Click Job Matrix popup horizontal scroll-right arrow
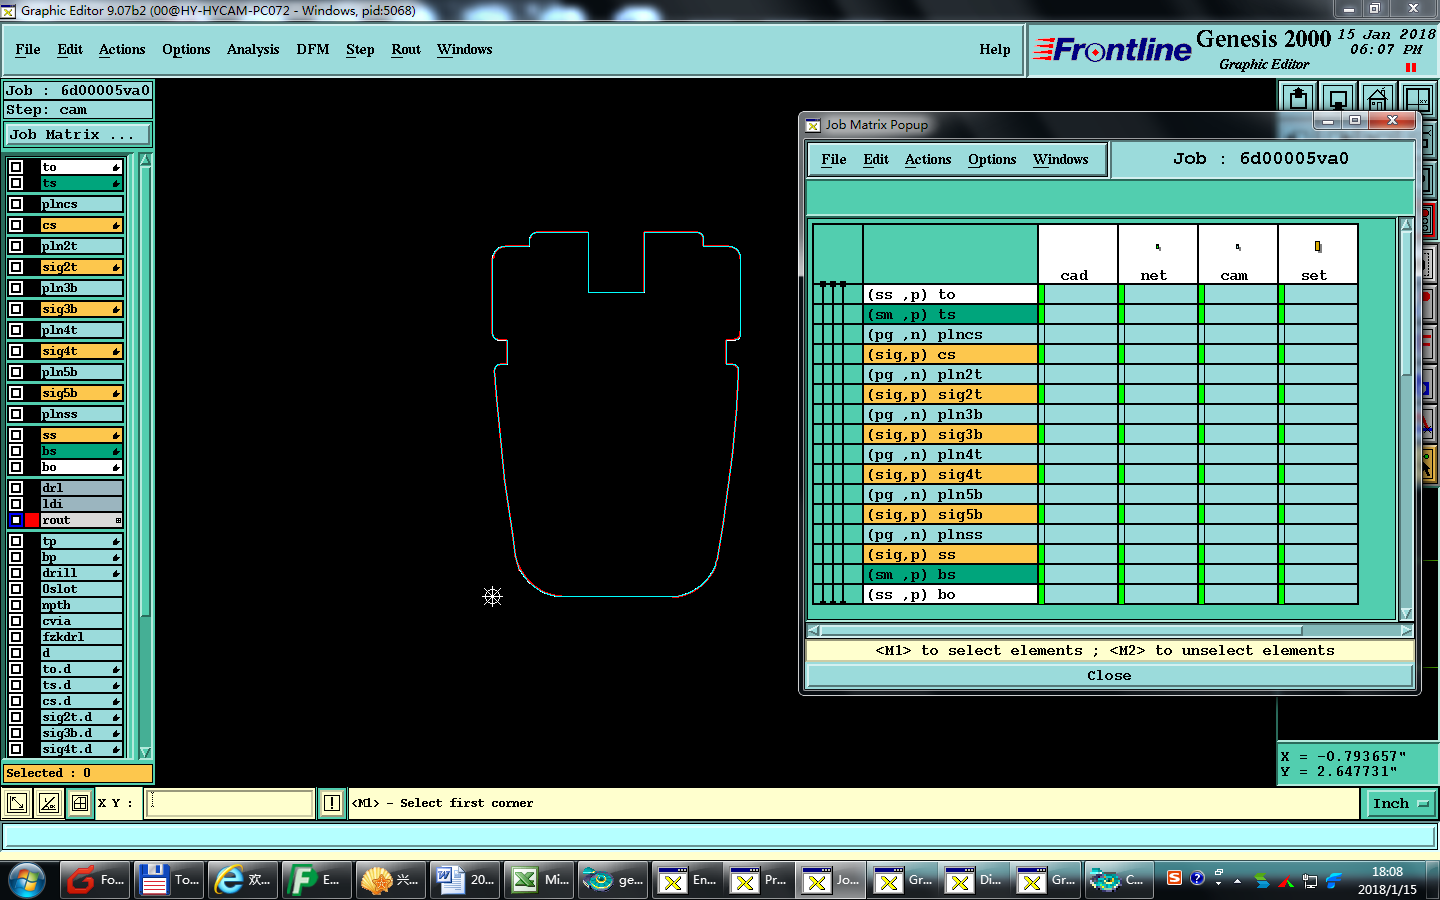The height and width of the screenshot is (900, 1440). click(x=1406, y=631)
